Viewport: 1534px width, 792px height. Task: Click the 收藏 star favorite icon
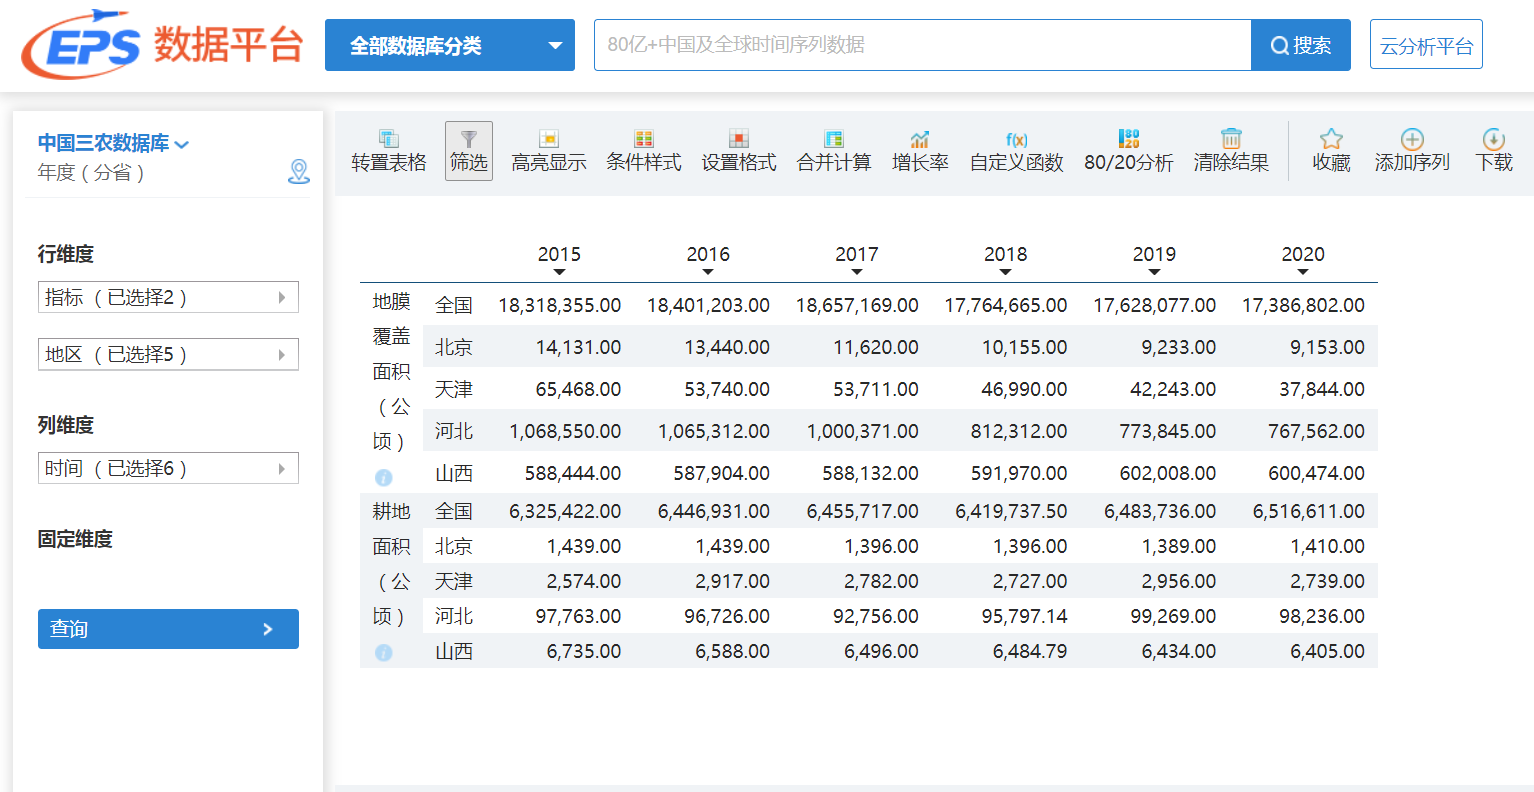1331,140
